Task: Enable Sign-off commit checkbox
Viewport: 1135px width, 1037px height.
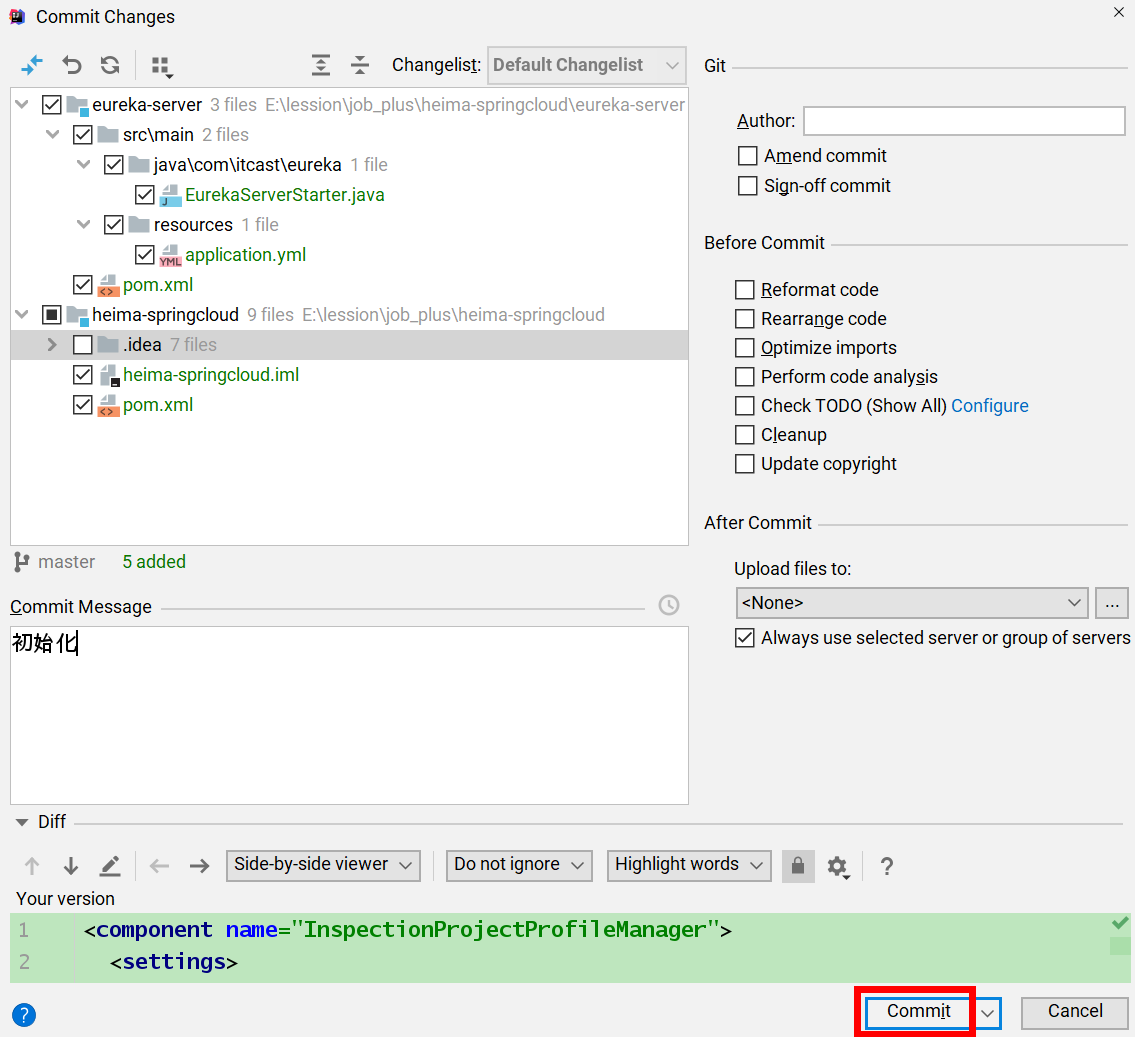Action: click(x=747, y=186)
